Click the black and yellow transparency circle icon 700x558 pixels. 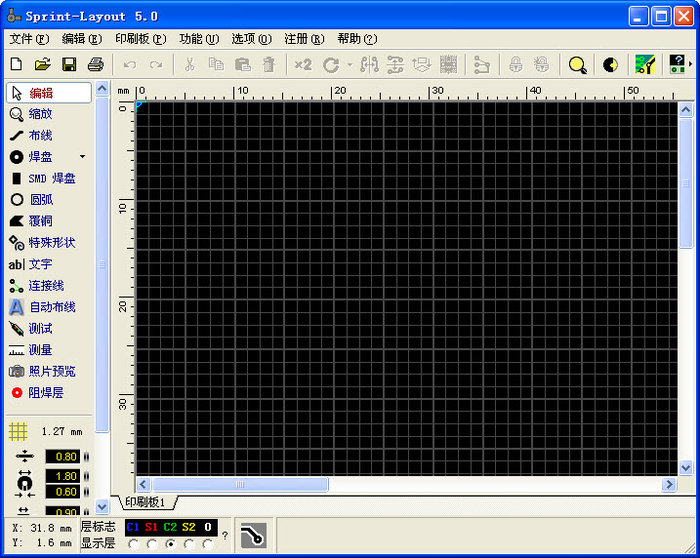(x=610, y=65)
